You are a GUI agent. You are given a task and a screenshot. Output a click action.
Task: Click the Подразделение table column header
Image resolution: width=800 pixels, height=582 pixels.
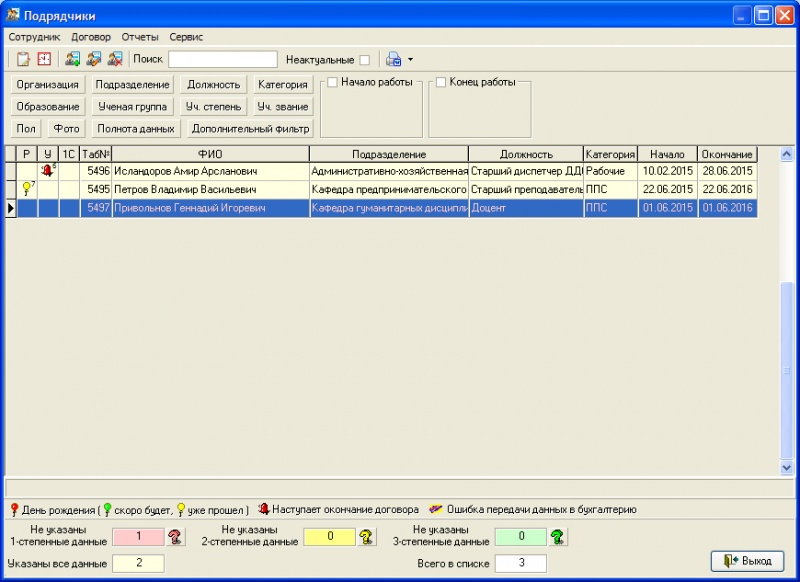[x=389, y=154]
